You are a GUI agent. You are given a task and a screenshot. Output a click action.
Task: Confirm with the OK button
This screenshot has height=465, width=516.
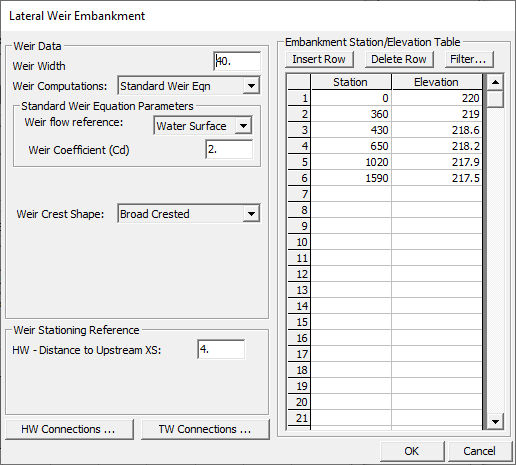[x=412, y=451]
